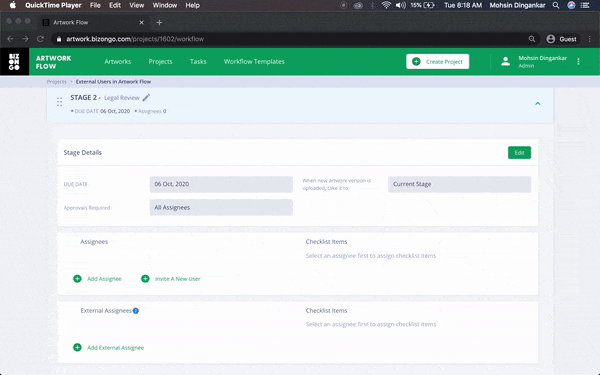Open the three-dot user options menu
This screenshot has width=600, height=375.
coord(578,62)
